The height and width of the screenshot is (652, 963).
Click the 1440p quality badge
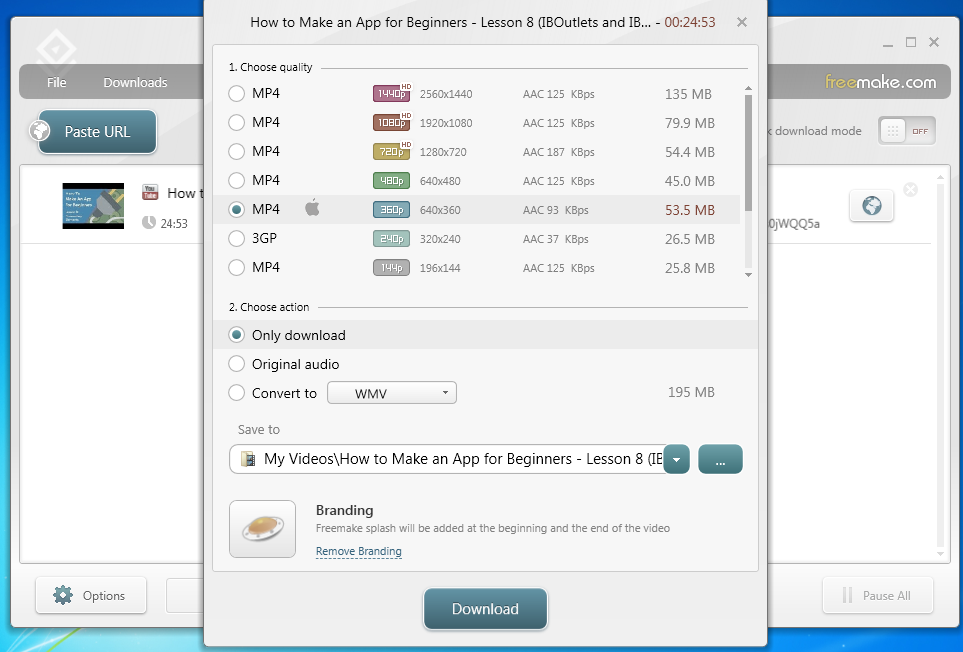(392, 93)
